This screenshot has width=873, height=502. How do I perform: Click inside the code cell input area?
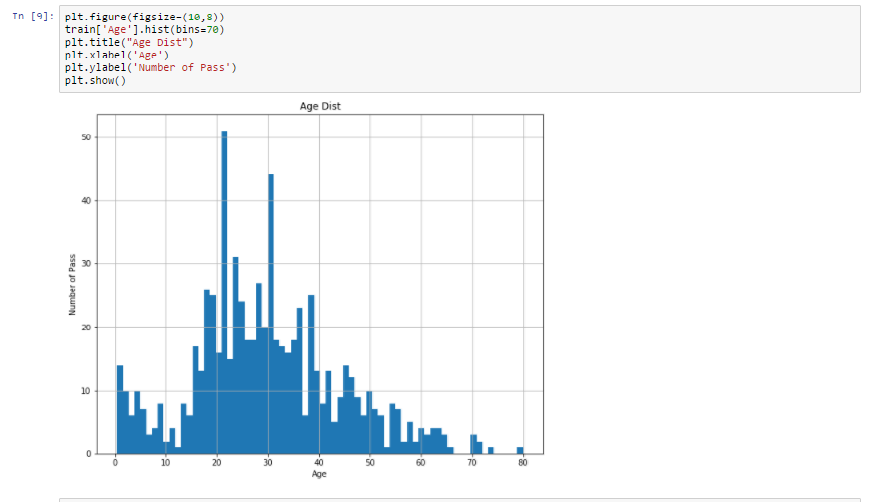coord(460,49)
